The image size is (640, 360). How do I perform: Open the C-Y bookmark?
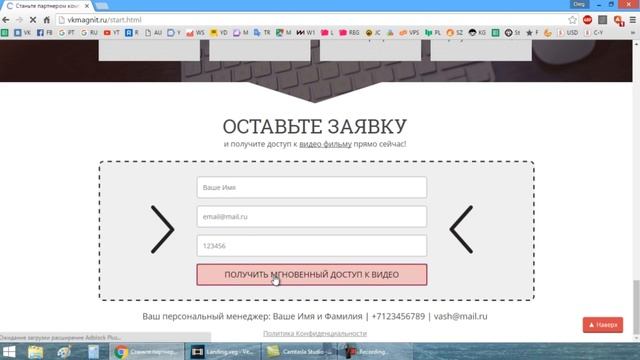coord(594,33)
